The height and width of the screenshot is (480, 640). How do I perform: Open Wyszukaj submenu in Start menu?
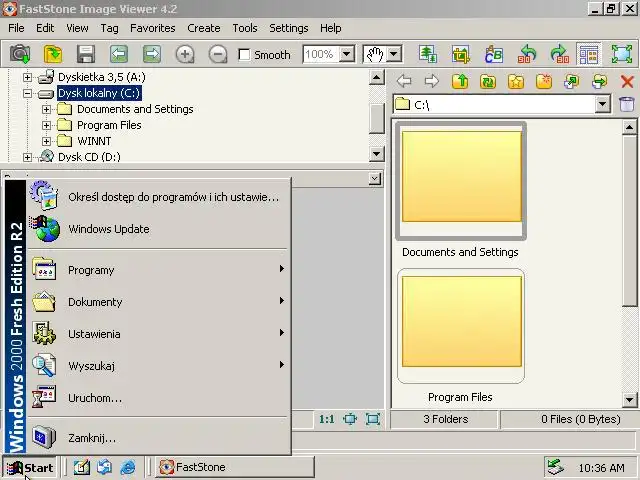158,366
